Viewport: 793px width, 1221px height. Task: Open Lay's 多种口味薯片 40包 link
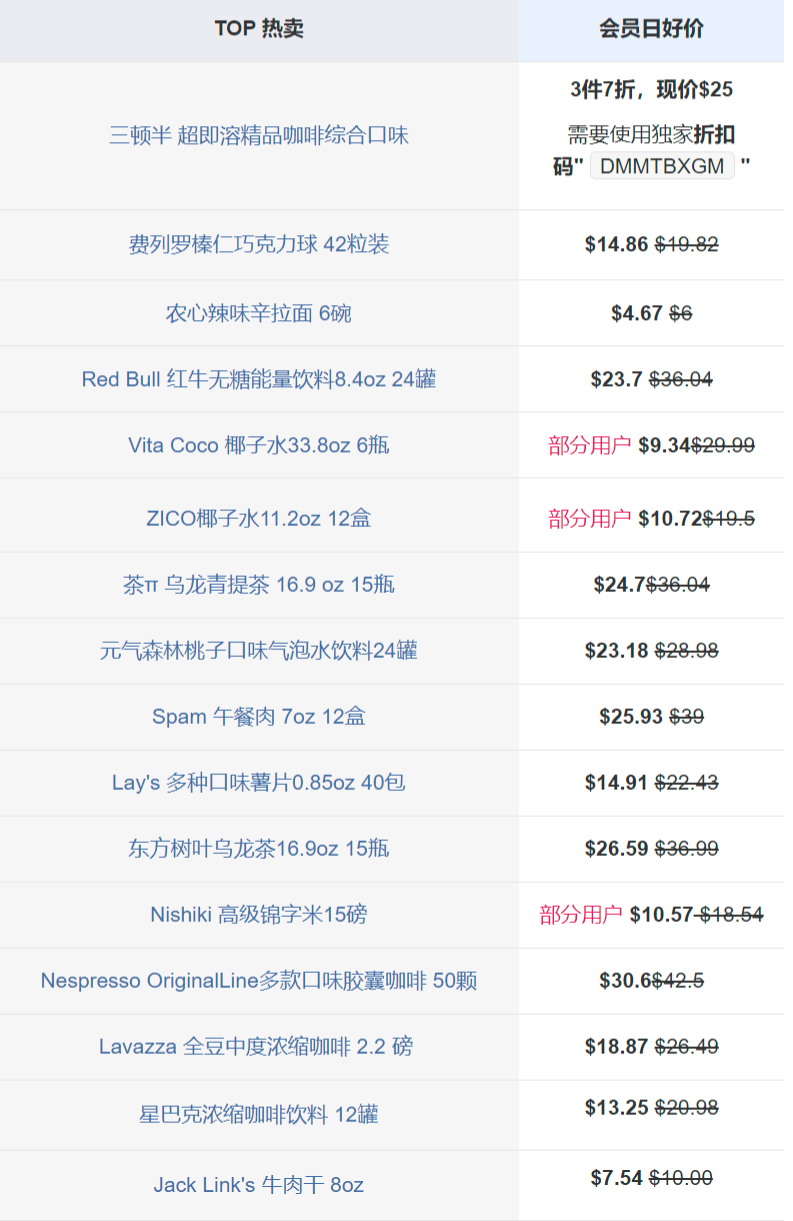tap(258, 782)
